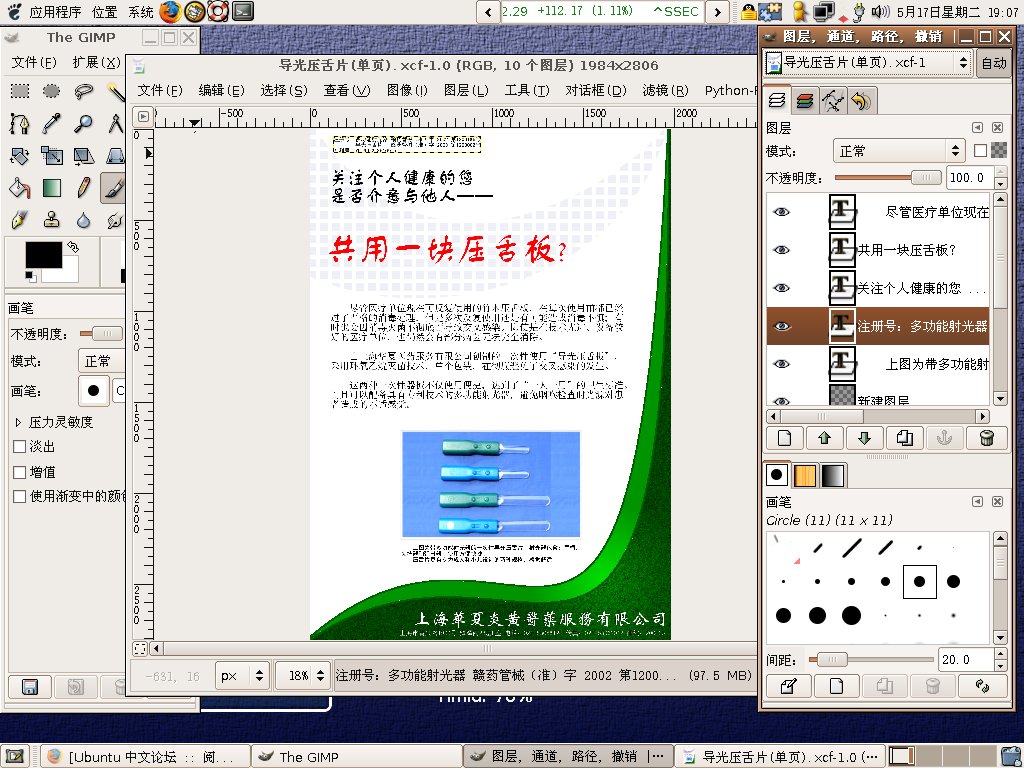Open the Layers panel tab menu arrow
1024x768 pixels.
pos(977,128)
